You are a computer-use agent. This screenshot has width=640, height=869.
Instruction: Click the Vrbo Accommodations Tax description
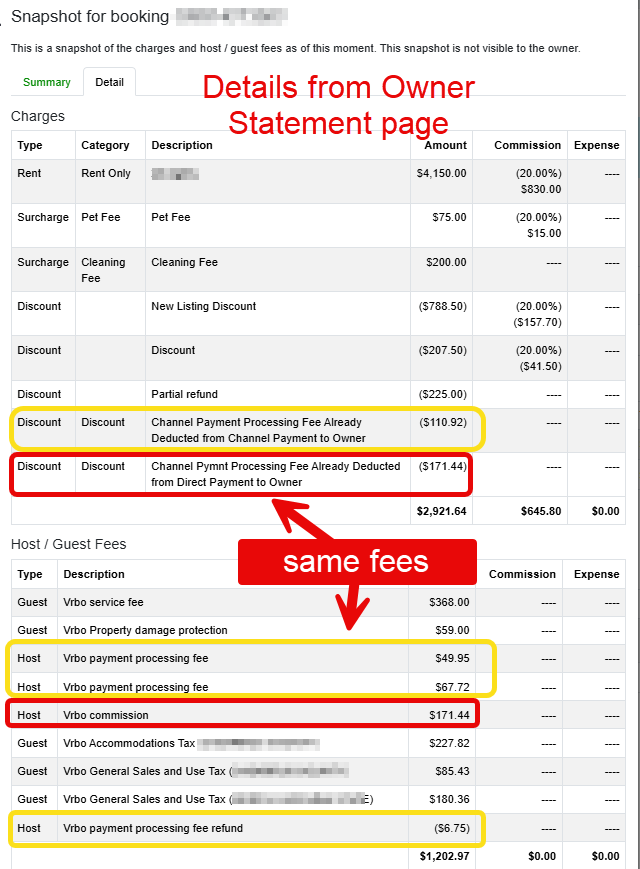pos(129,743)
